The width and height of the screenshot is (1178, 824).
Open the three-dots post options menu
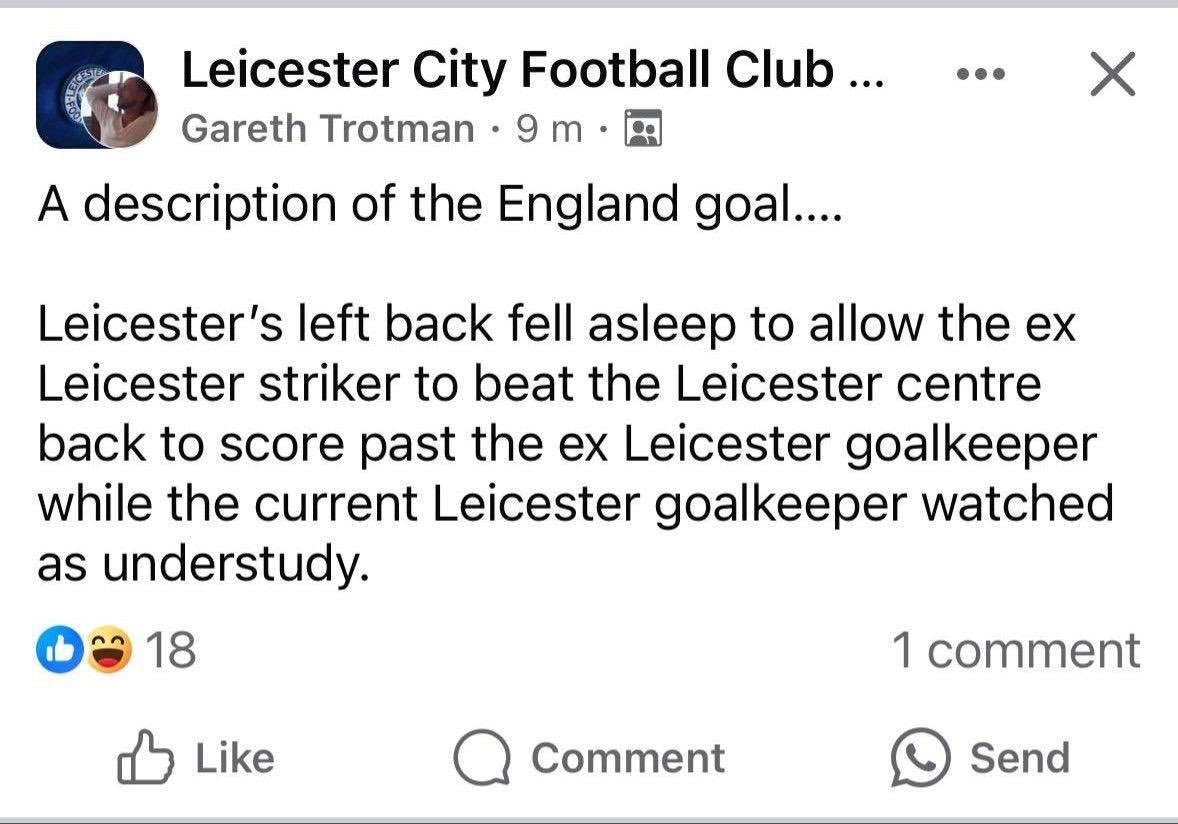click(980, 74)
